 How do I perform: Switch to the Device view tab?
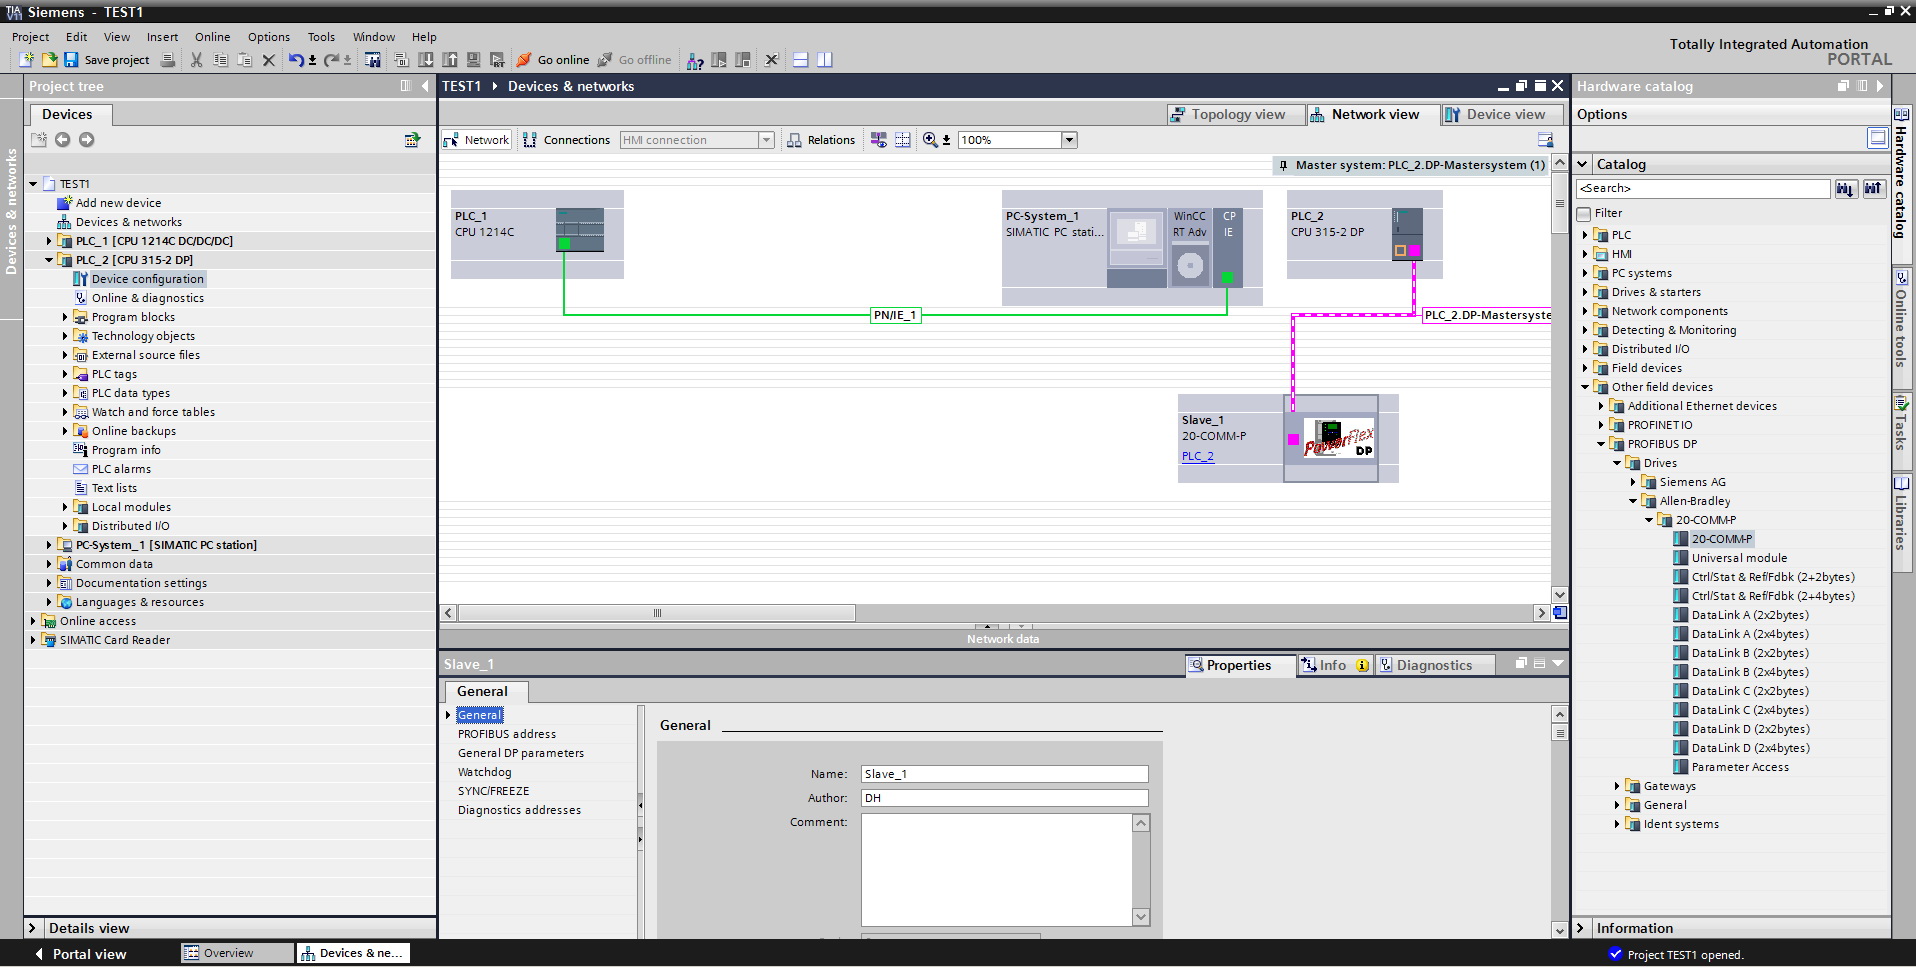1502,115
